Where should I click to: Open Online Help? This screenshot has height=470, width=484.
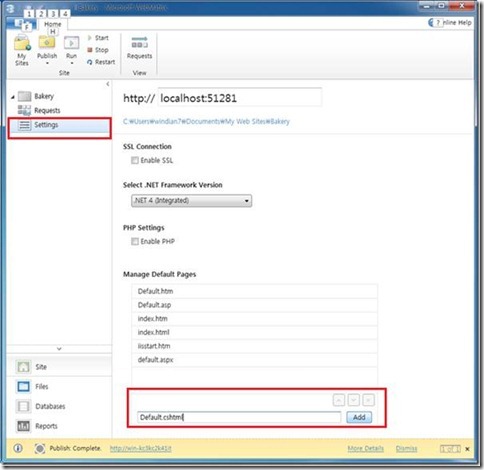coord(450,23)
